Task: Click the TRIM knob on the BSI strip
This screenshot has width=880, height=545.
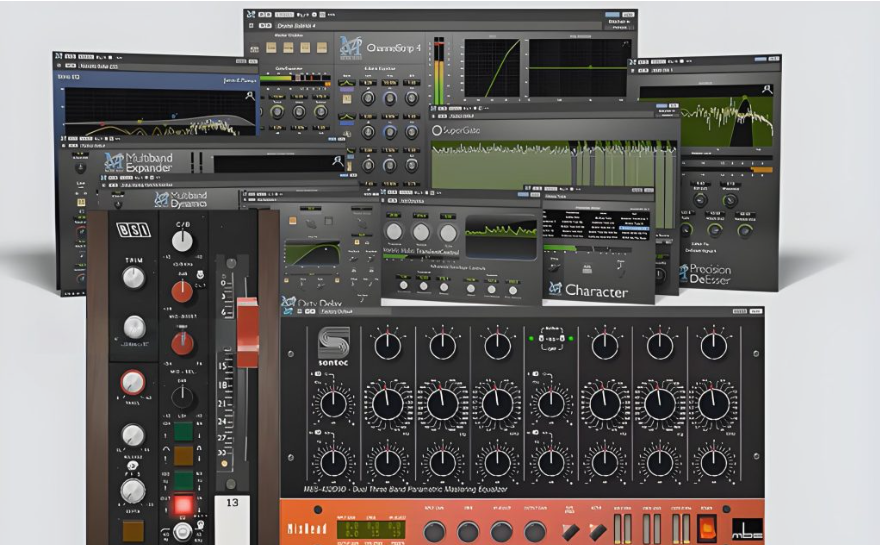Action: coord(134,278)
